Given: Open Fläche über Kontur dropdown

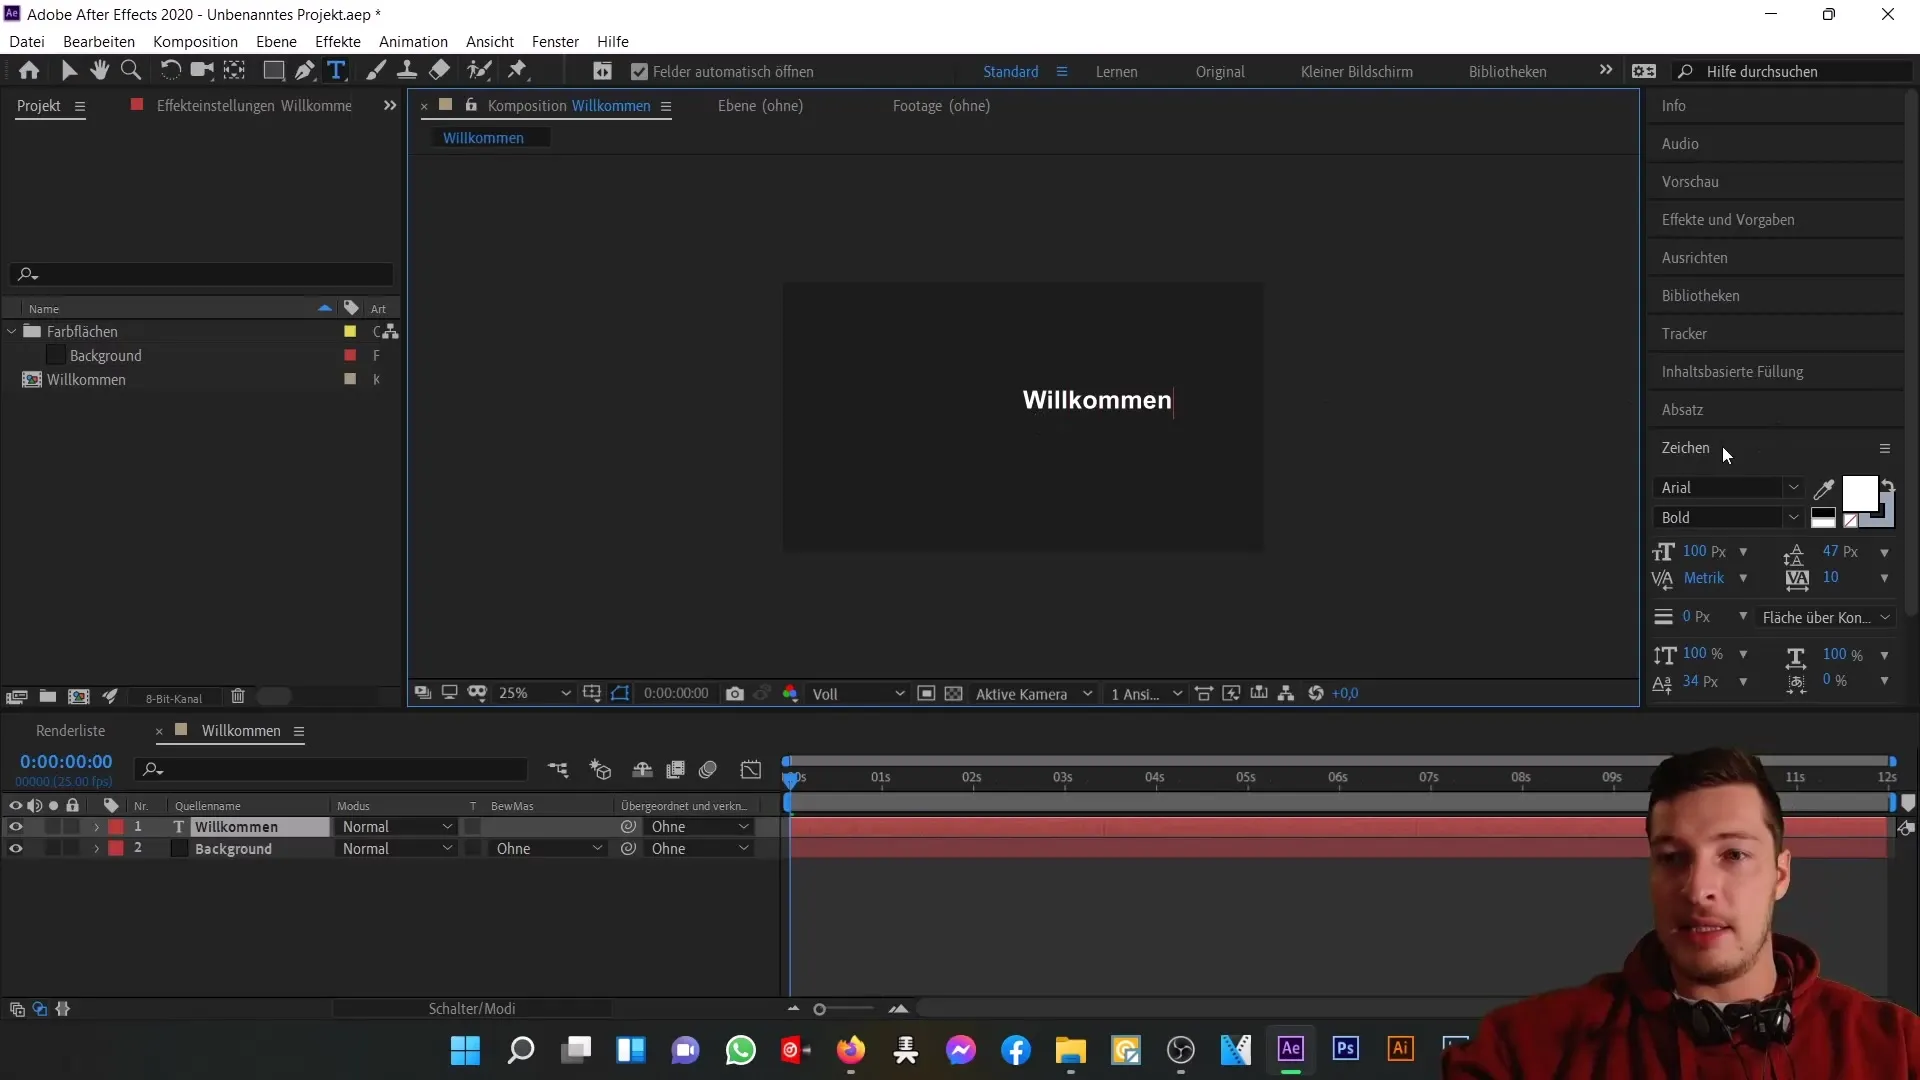Looking at the screenshot, I should point(1825,618).
